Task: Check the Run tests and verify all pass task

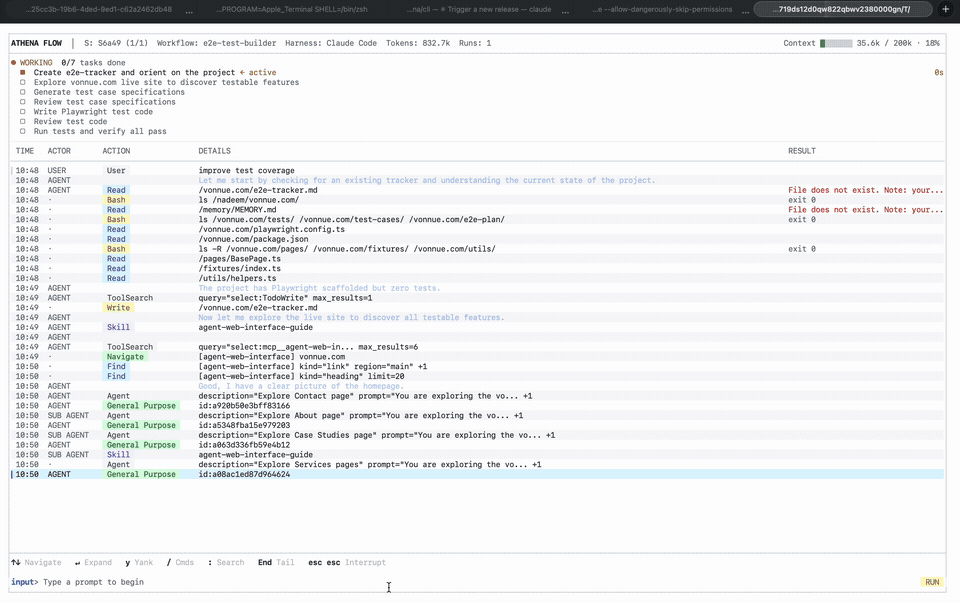Action: (x=20, y=131)
